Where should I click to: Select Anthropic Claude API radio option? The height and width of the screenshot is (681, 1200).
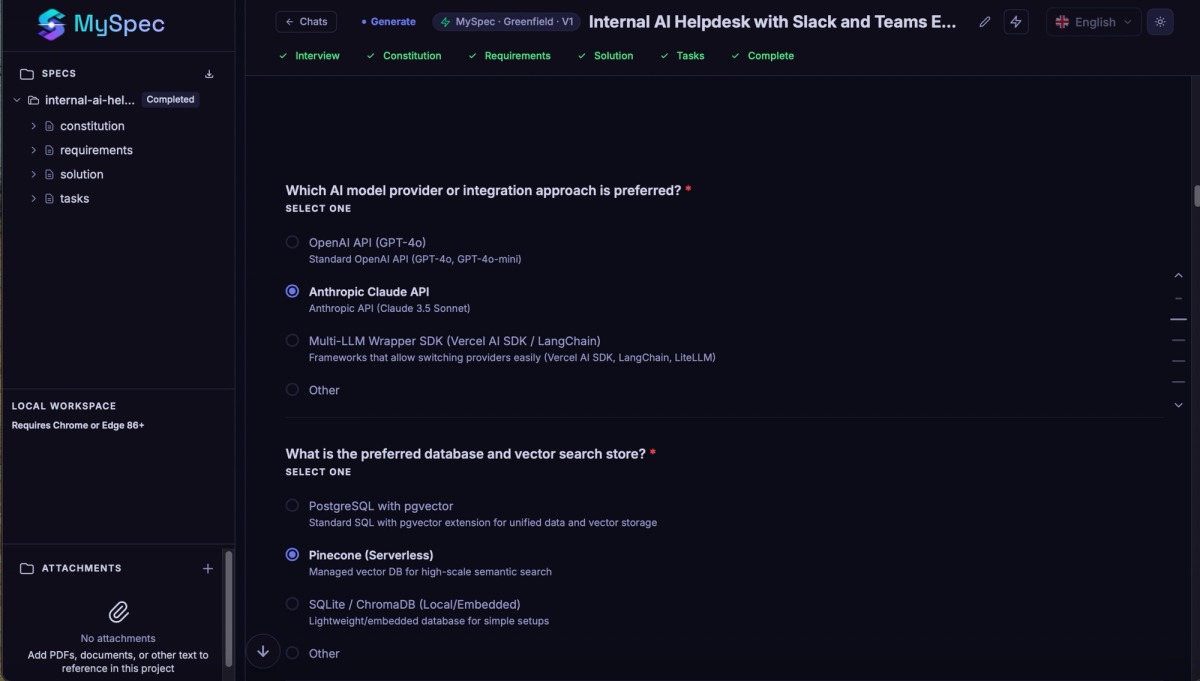(292, 291)
